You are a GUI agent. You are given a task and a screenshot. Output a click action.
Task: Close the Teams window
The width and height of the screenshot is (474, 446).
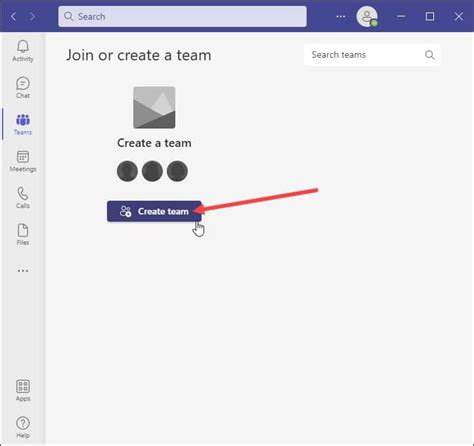click(459, 16)
